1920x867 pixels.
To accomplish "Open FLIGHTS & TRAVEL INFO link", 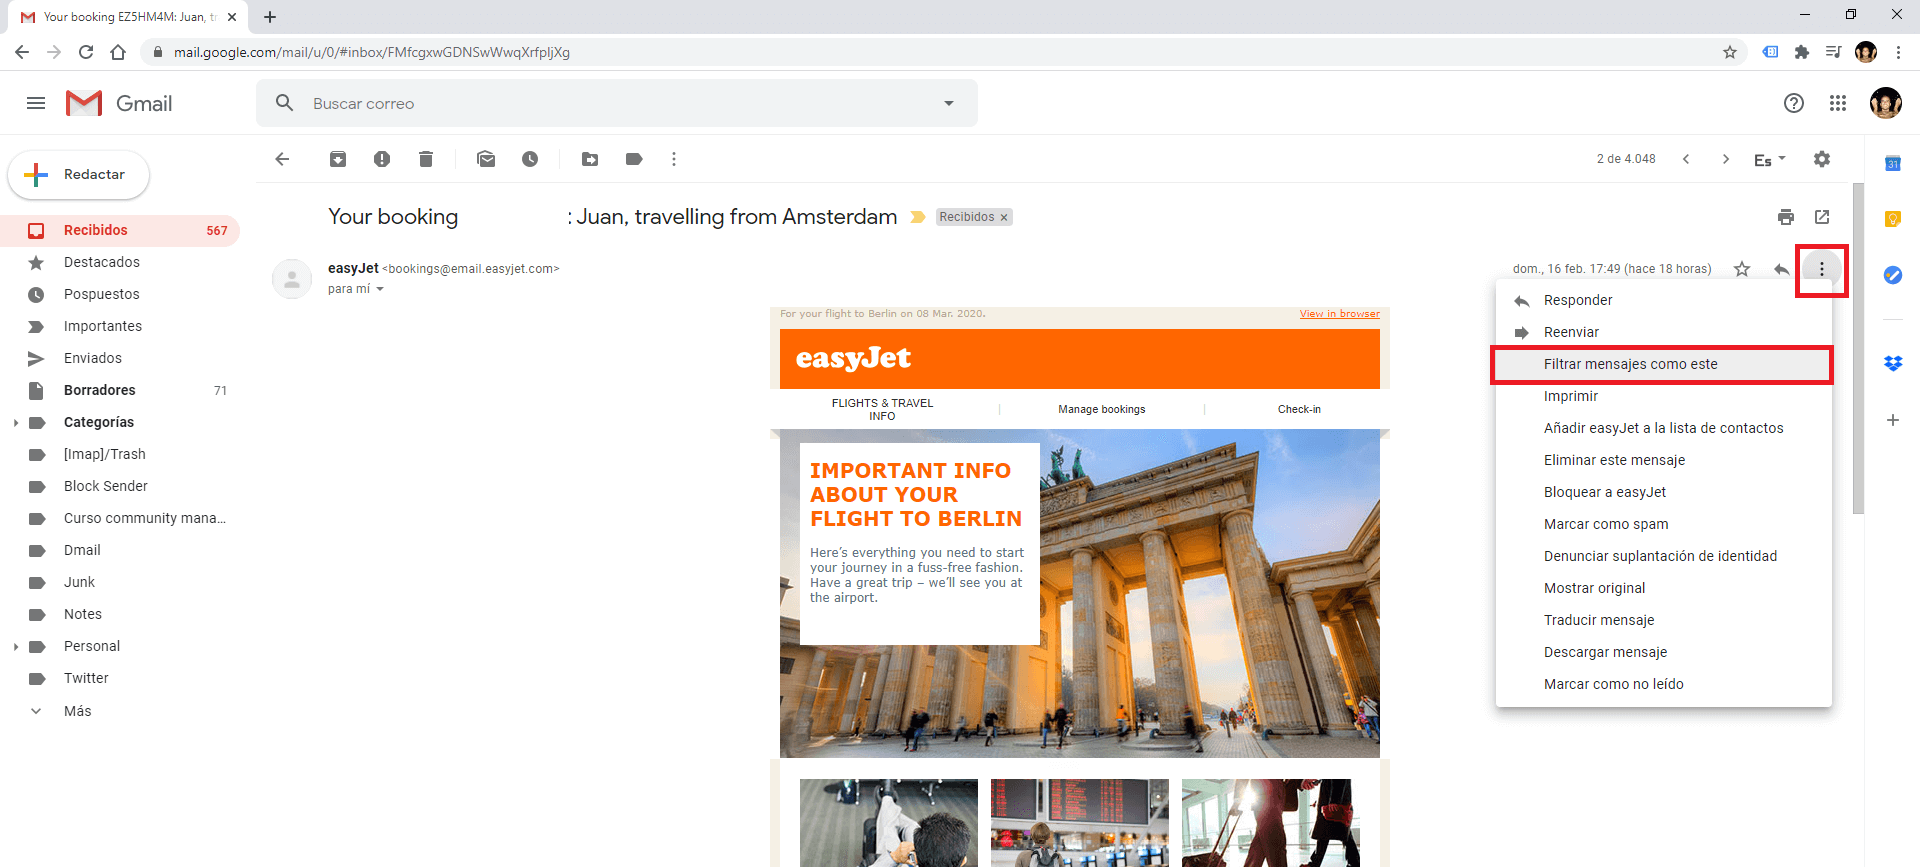I will click(x=882, y=409).
